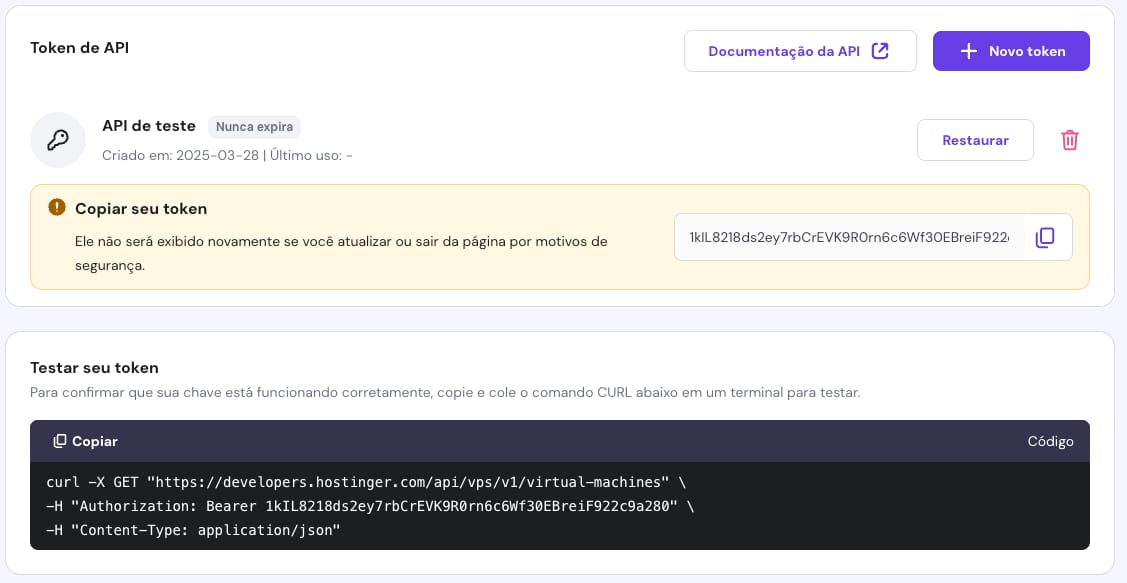
Task: Click the Código label in code header
Action: coord(1050,441)
